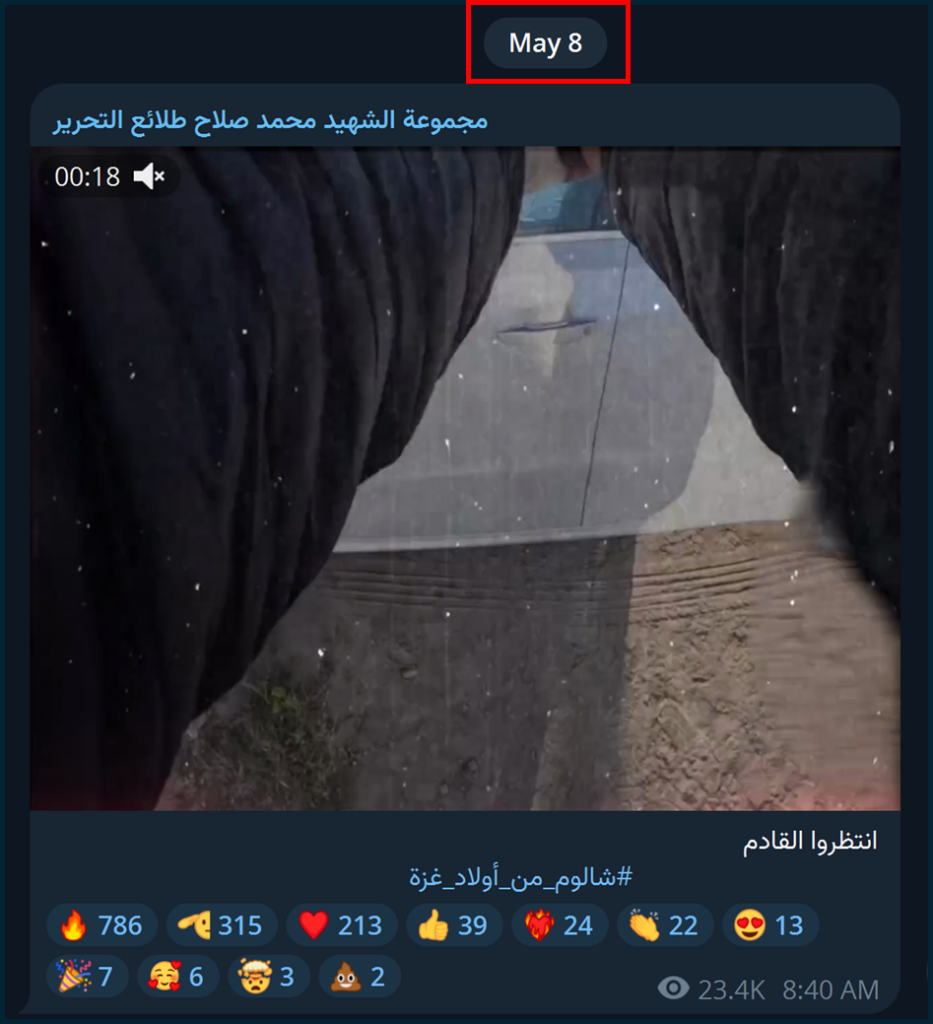Click the mind blown reaction with 3
Image resolution: width=933 pixels, height=1024 pixels.
pos(268,977)
